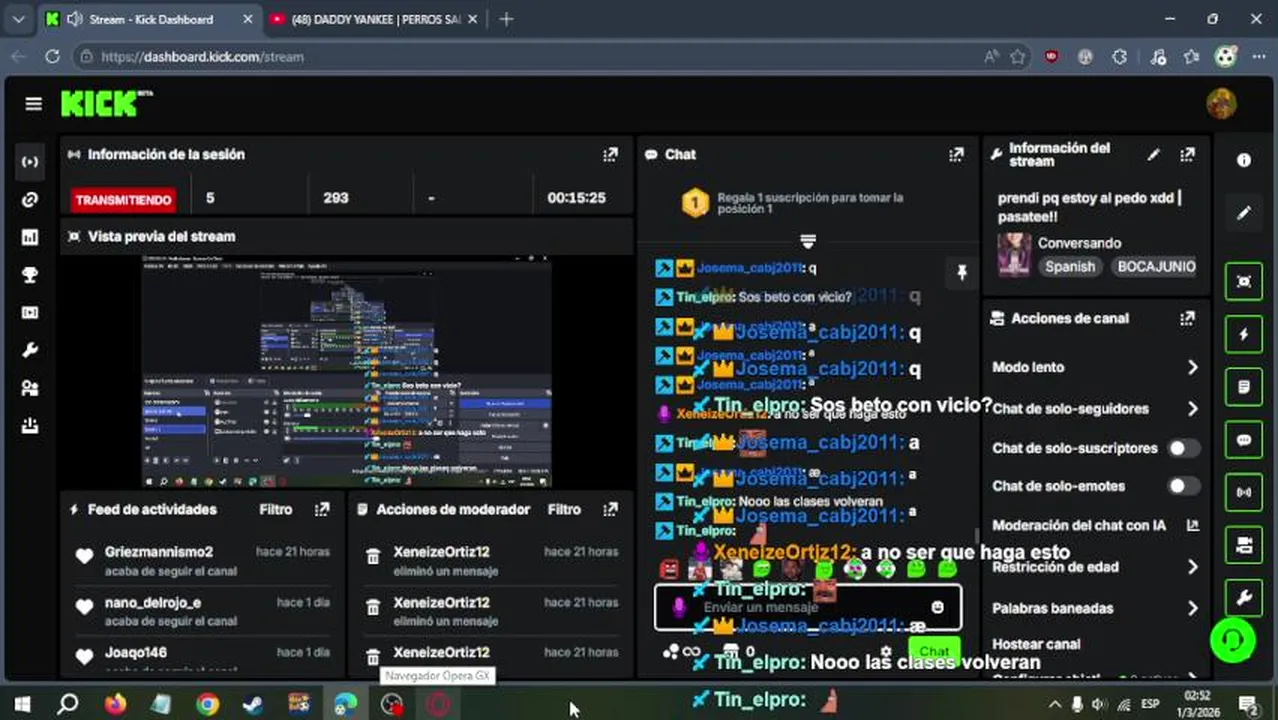Open the link icon in left sidebar
Image resolution: width=1278 pixels, height=720 pixels.
[x=30, y=200]
